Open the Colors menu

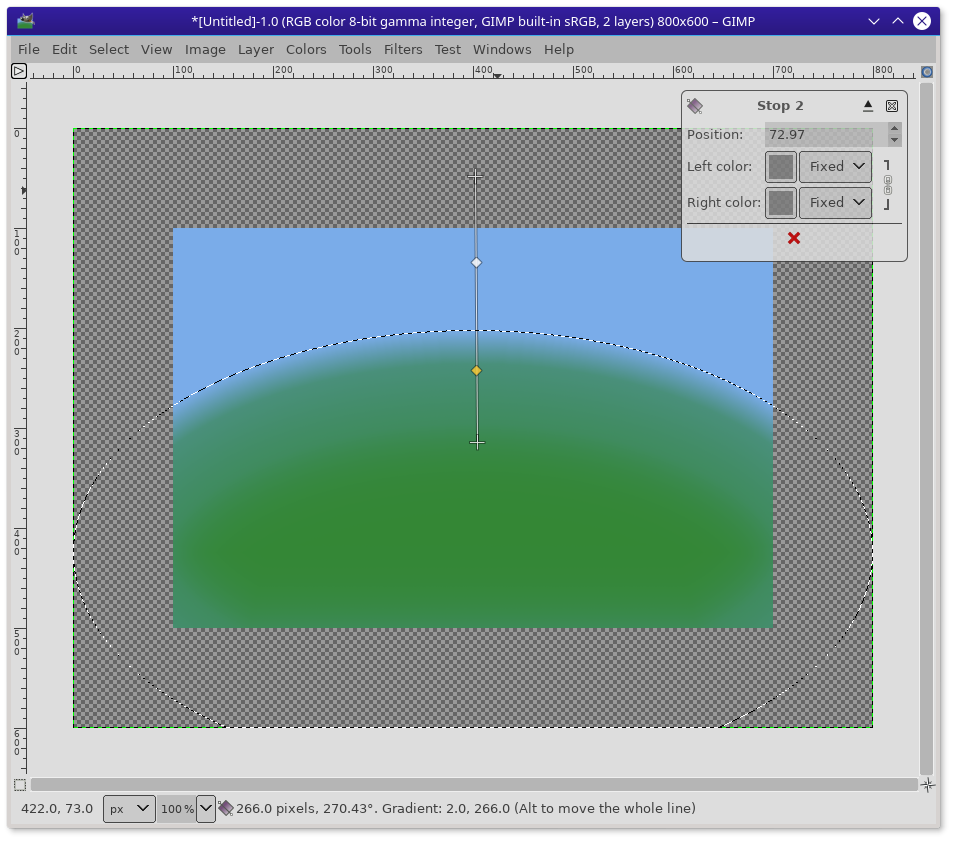(306, 49)
